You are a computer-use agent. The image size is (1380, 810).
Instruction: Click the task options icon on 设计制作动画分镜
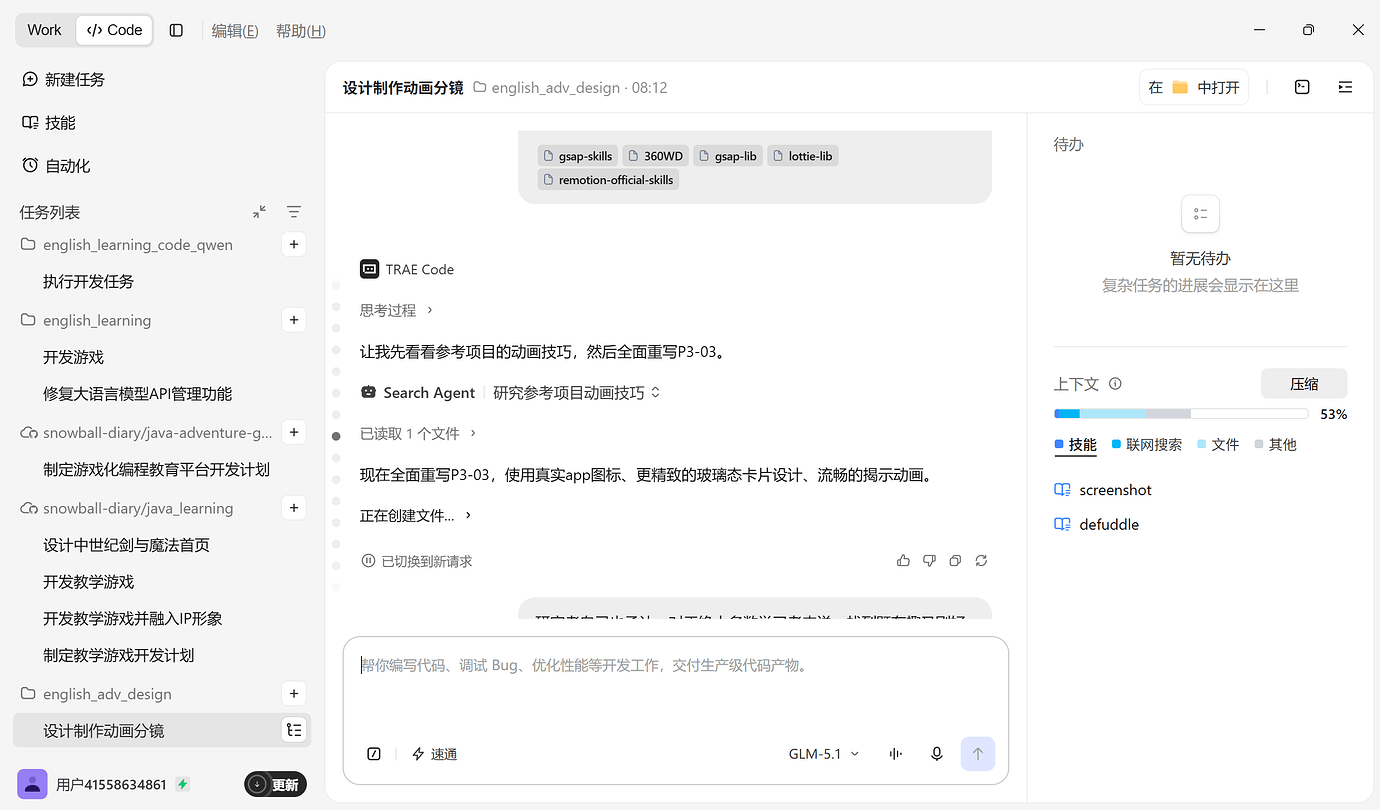point(294,730)
